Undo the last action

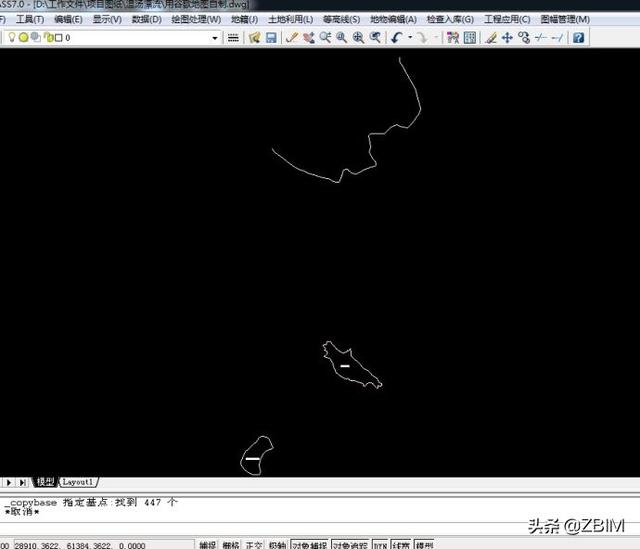click(x=396, y=38)
